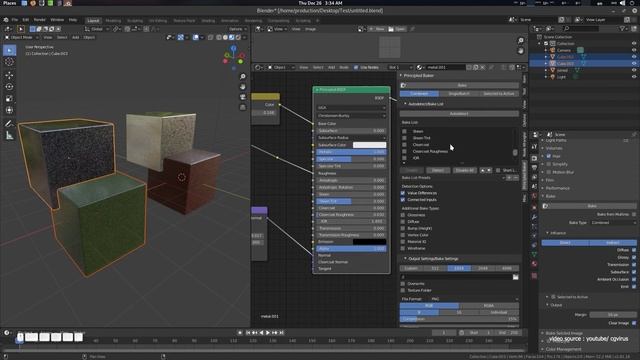The image size is (640, 360).
Task: Choose the Rotate tool in viewport toolbar
Action: (x=9, y=87)
